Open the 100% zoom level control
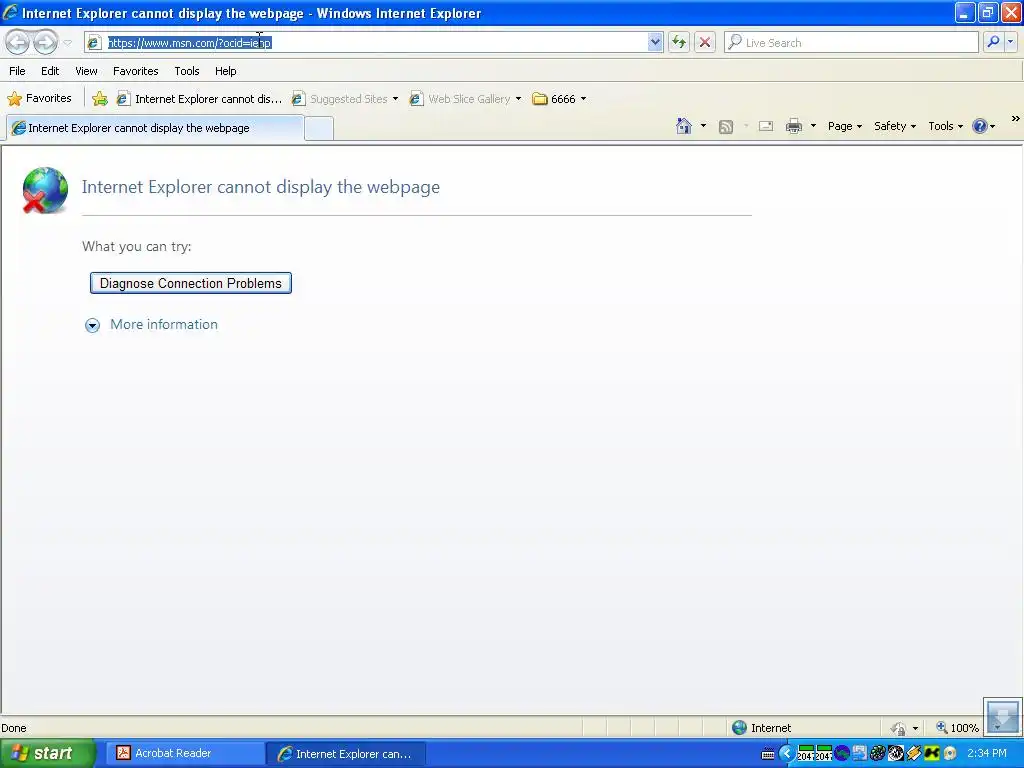 point(957,728)
